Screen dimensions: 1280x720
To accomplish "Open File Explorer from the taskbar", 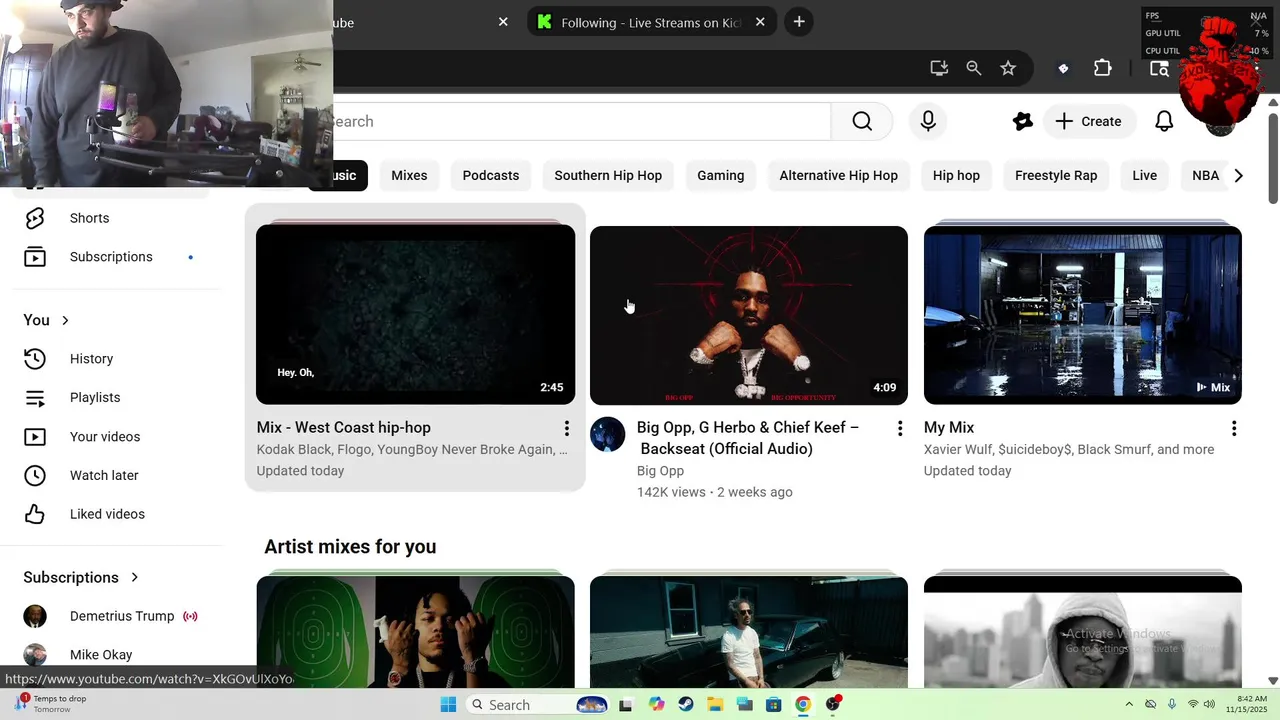I will point(714,704).
